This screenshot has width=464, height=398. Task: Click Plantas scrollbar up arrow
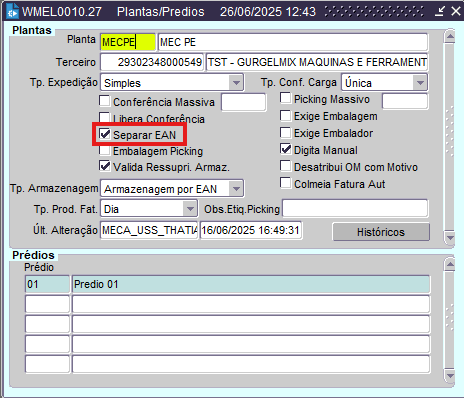coord(450,36)
